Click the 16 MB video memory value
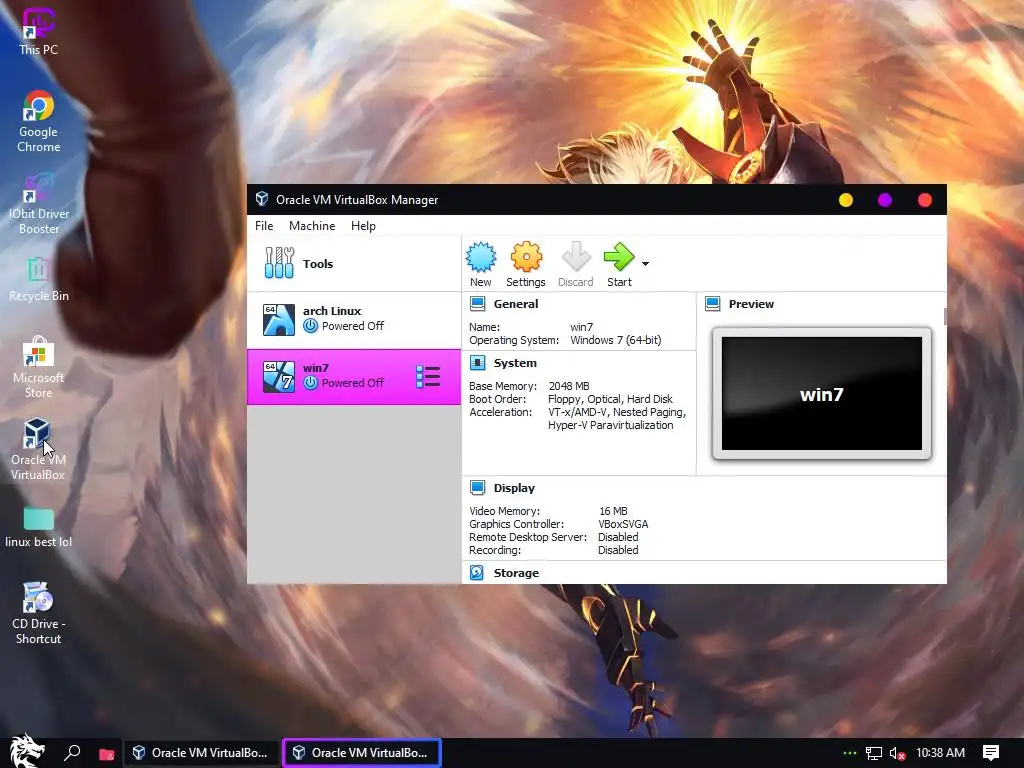 click(x=613, y=511)
